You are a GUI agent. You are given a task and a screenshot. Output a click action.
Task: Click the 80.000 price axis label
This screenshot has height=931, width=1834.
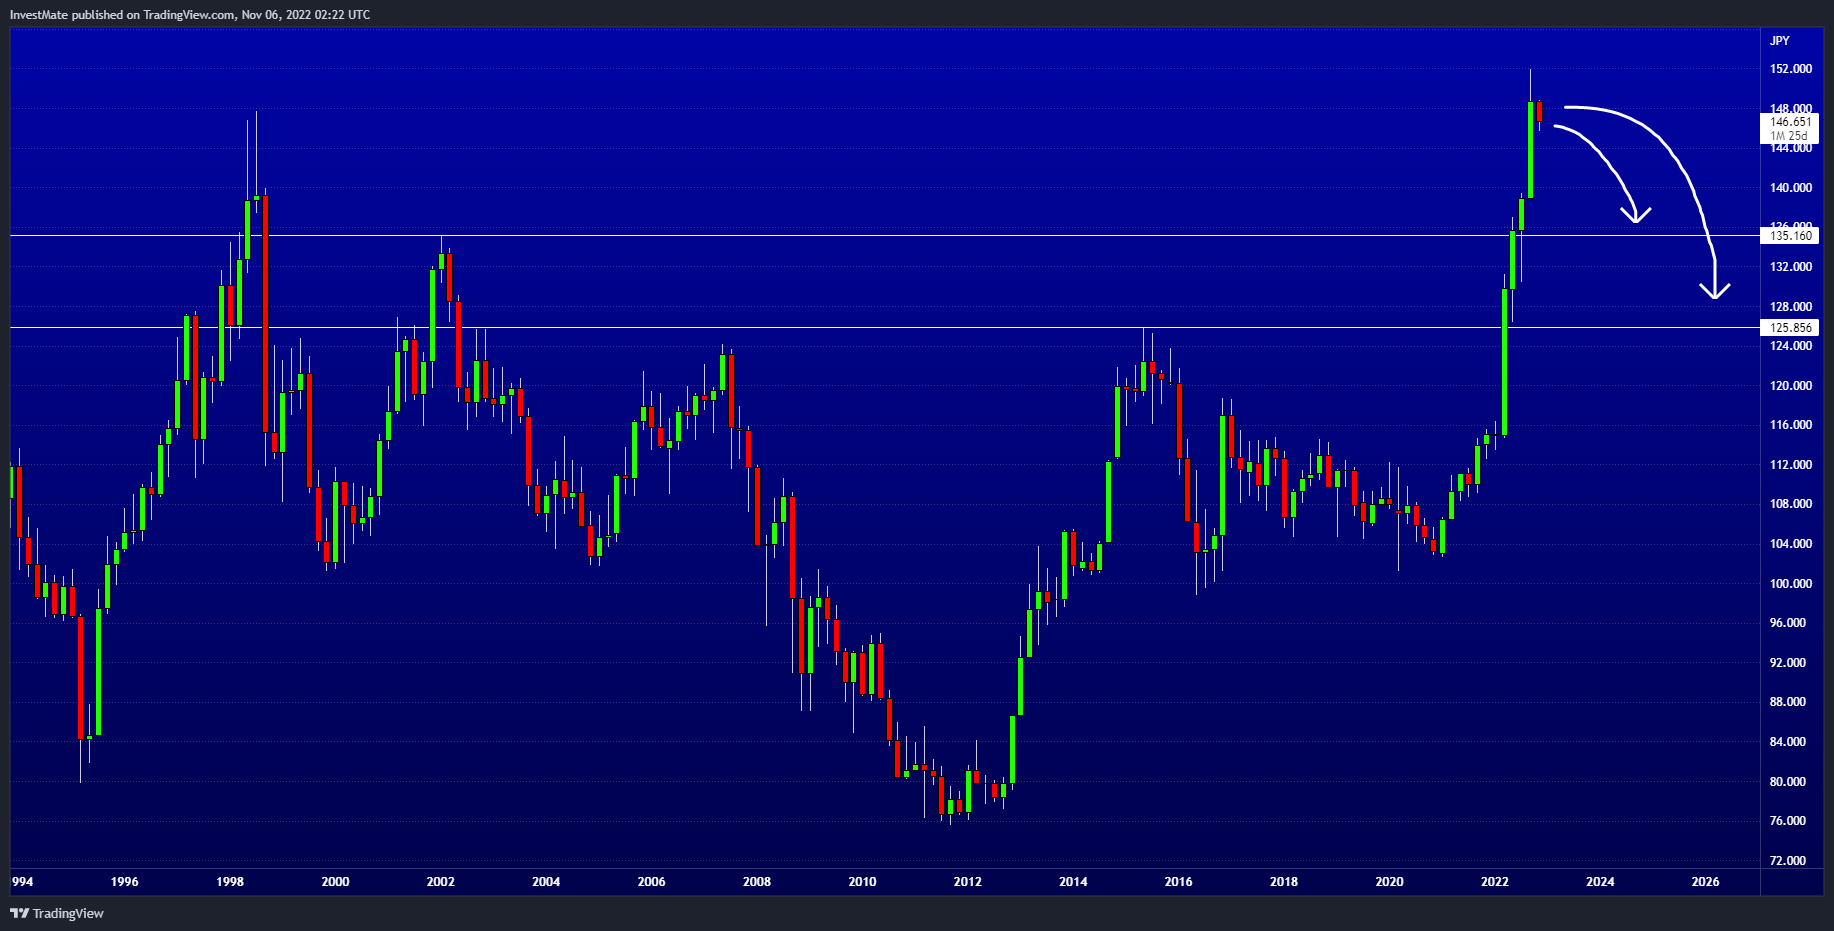point(1787,782)
